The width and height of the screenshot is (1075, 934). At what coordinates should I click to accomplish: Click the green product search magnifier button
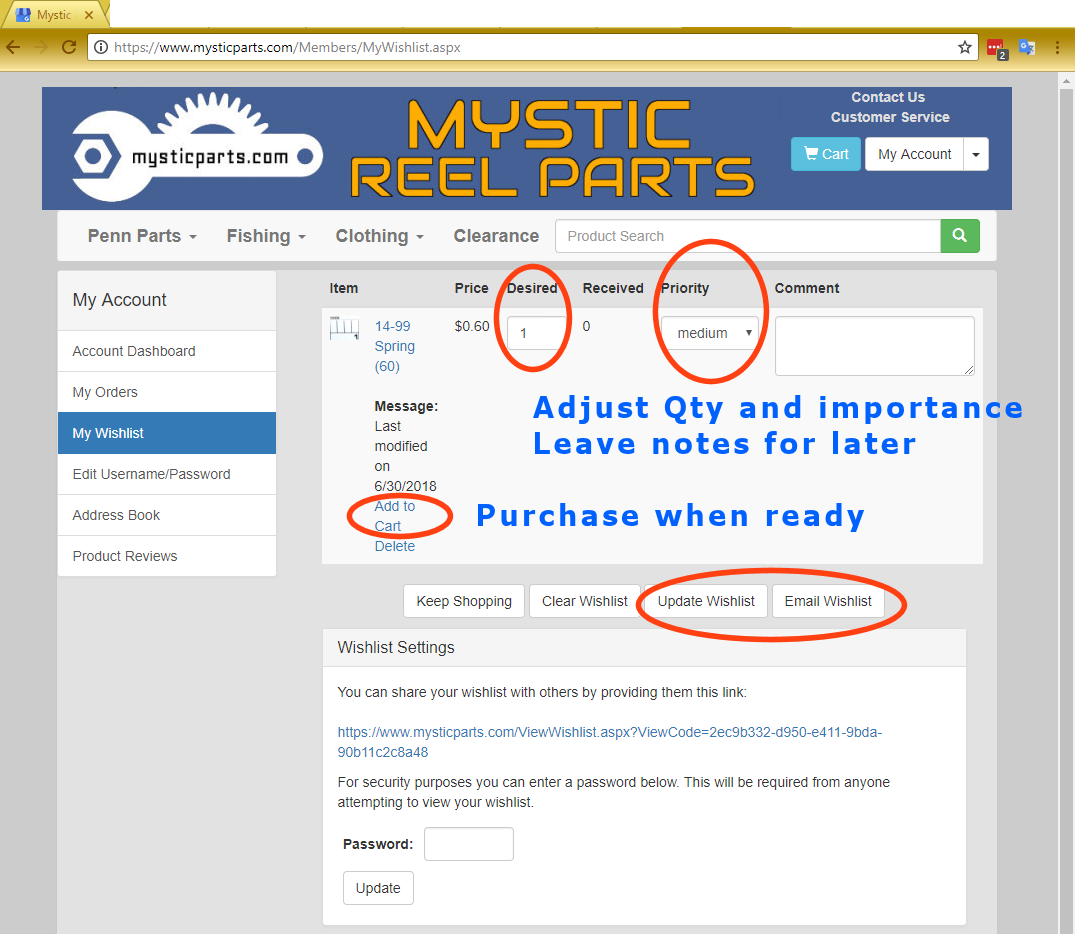(959, 236)
